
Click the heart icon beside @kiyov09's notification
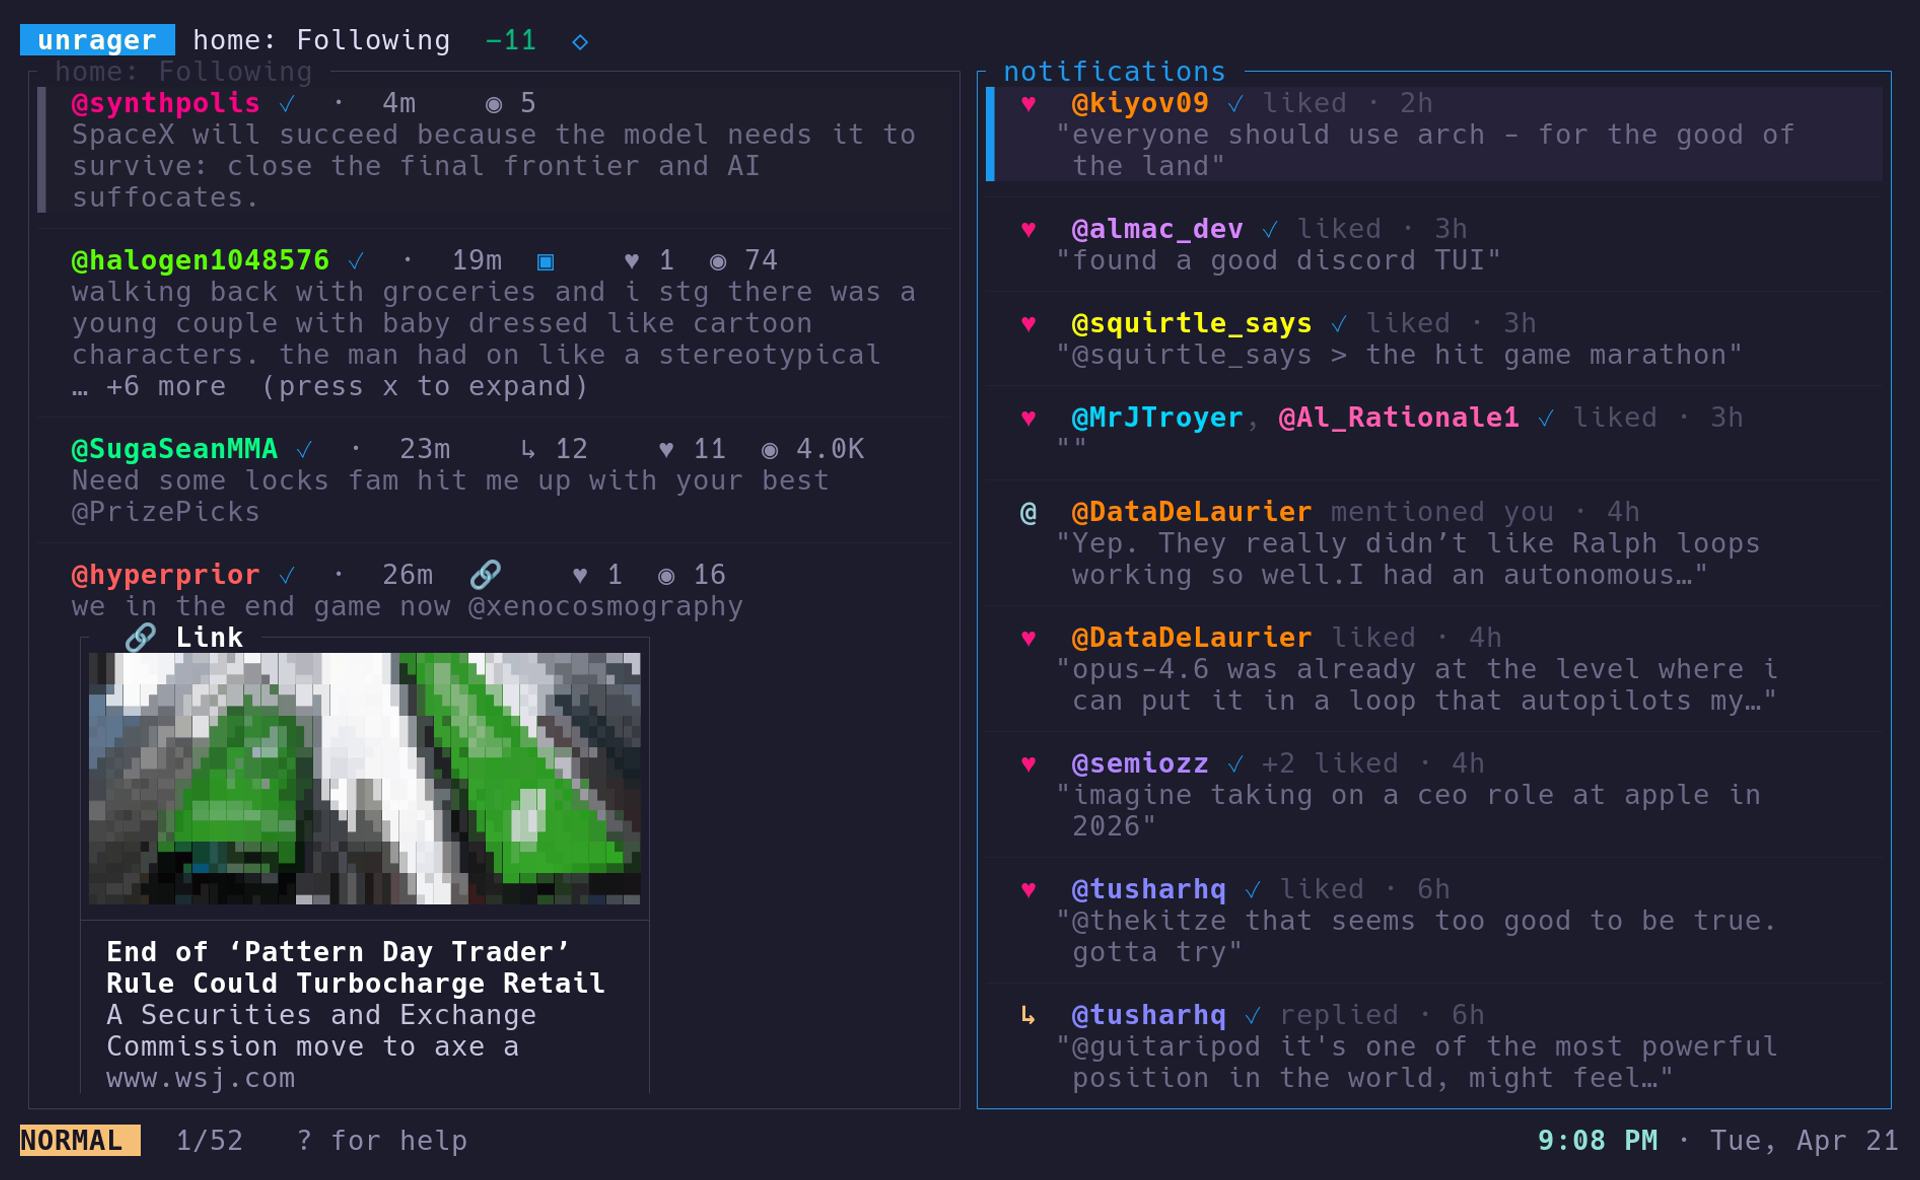click(1029, 102)
